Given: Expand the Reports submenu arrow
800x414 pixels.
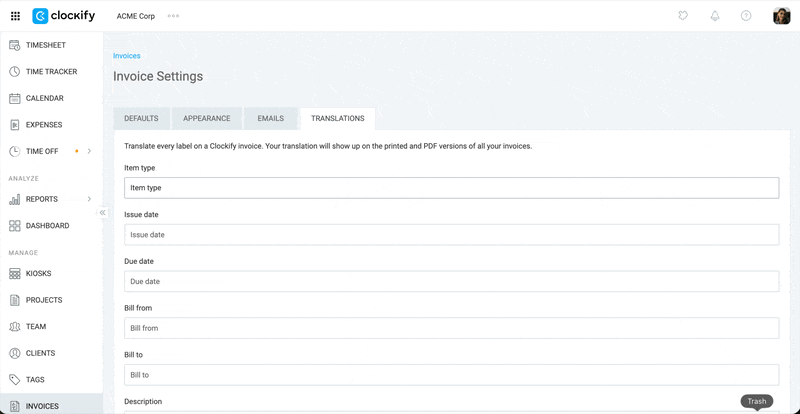Looking at the screenshot, I should click(89, 199).
